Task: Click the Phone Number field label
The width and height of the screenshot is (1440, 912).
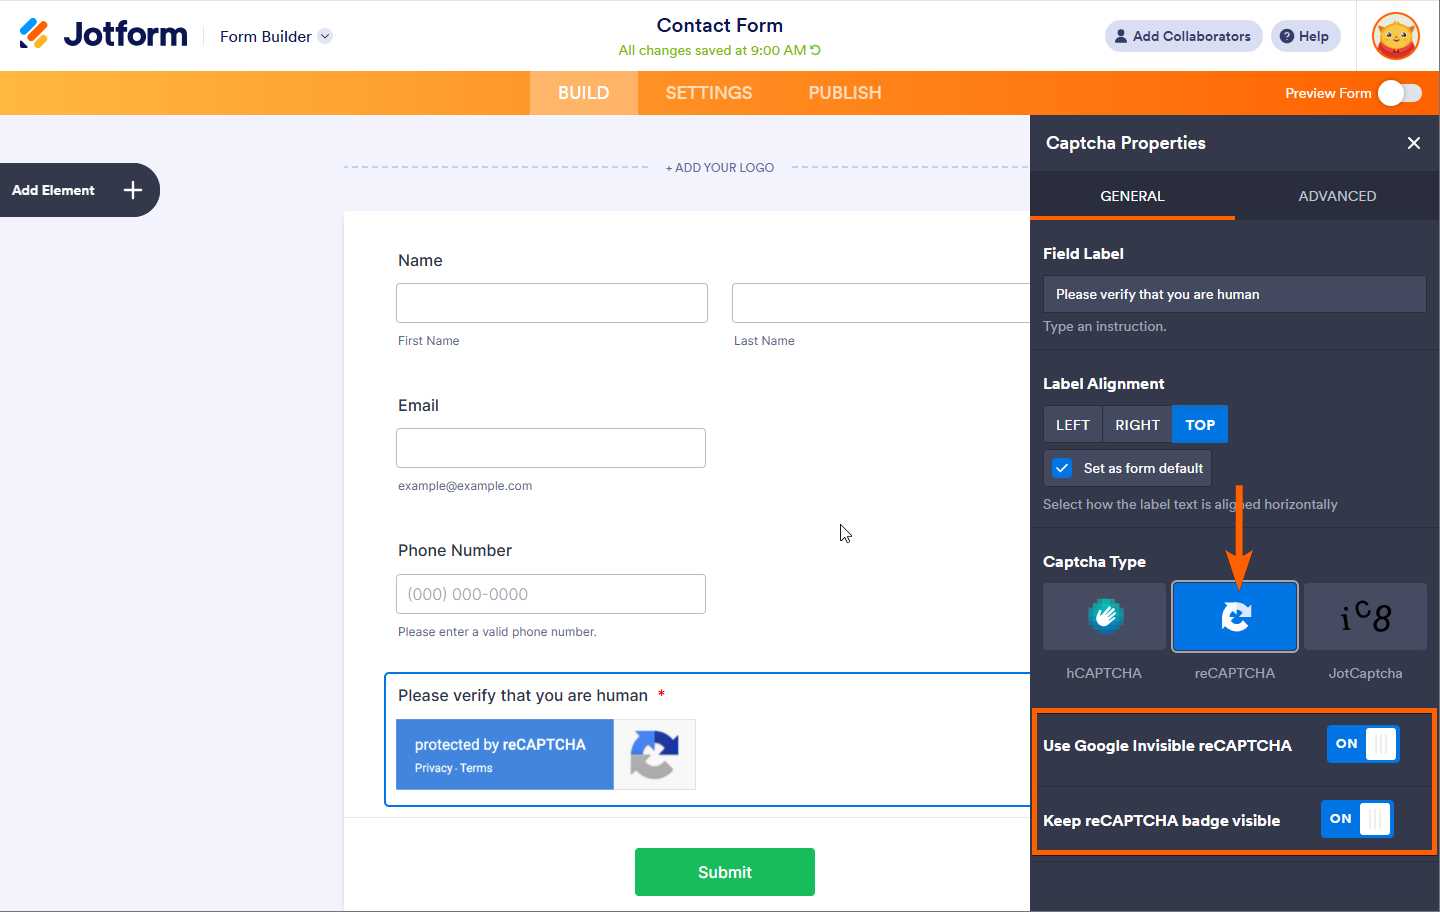Action: (x=455, y=550)
